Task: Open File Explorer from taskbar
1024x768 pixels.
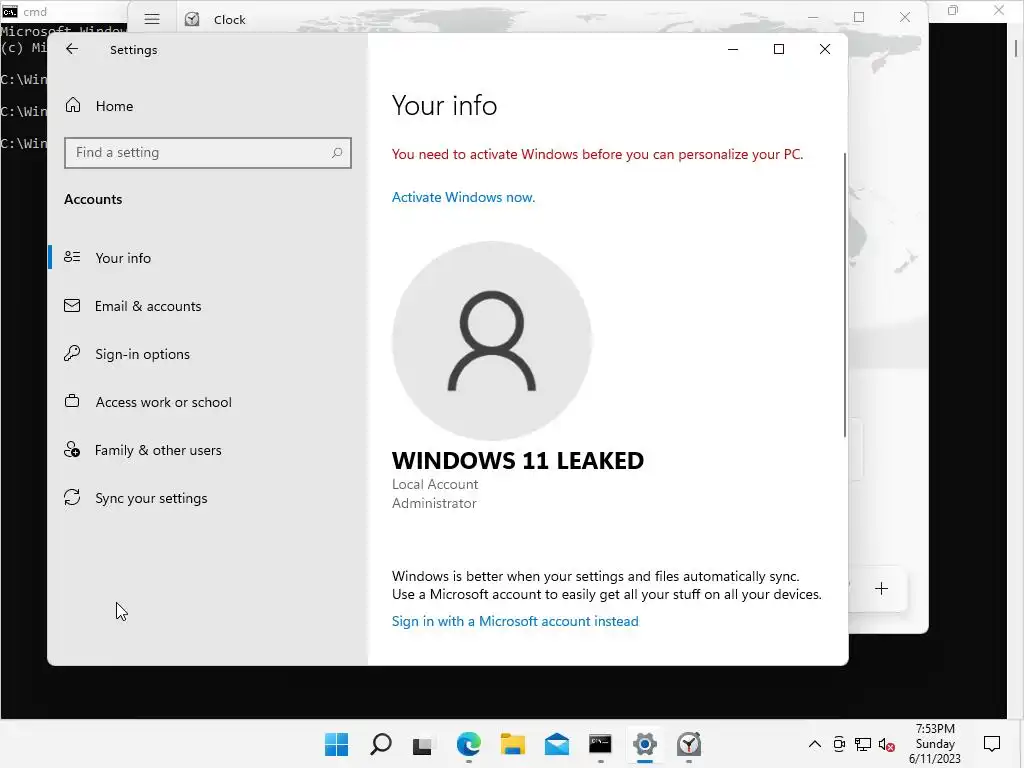Action: (x=513, y=744)
